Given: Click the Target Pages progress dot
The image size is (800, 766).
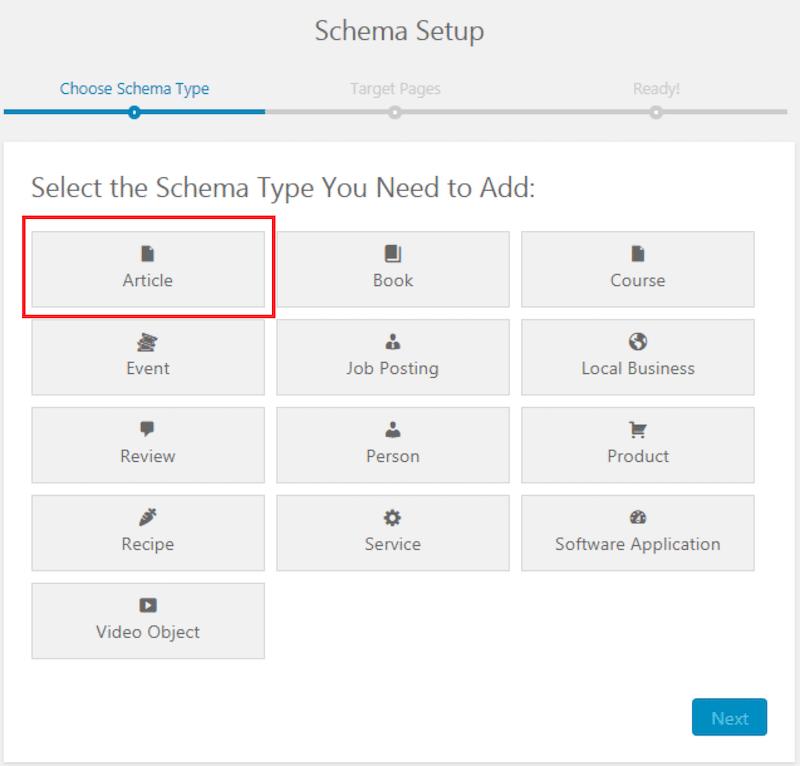Looking at the screenshot, I should click(395, 112).
